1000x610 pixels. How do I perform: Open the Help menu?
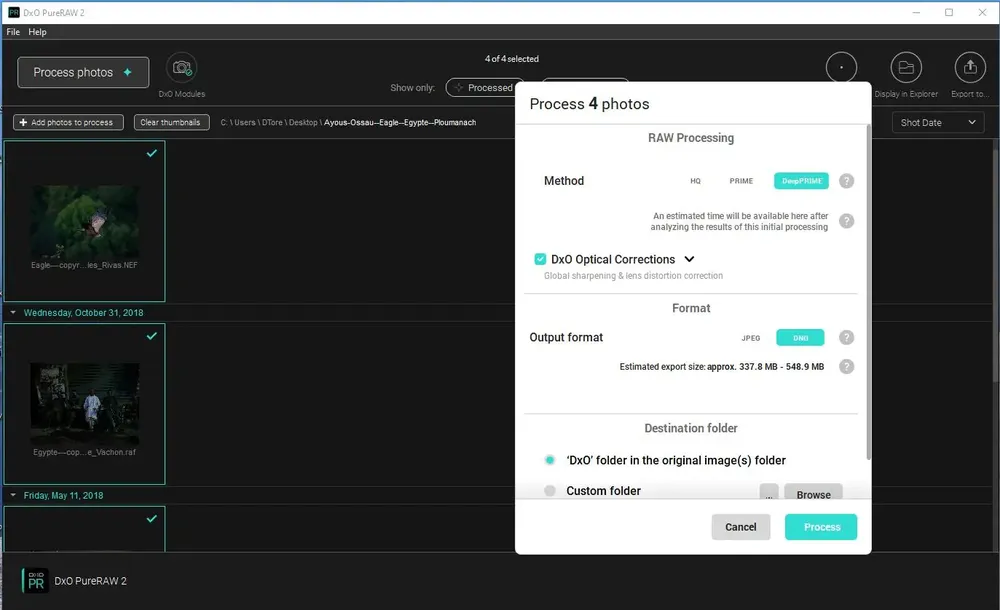37,32
